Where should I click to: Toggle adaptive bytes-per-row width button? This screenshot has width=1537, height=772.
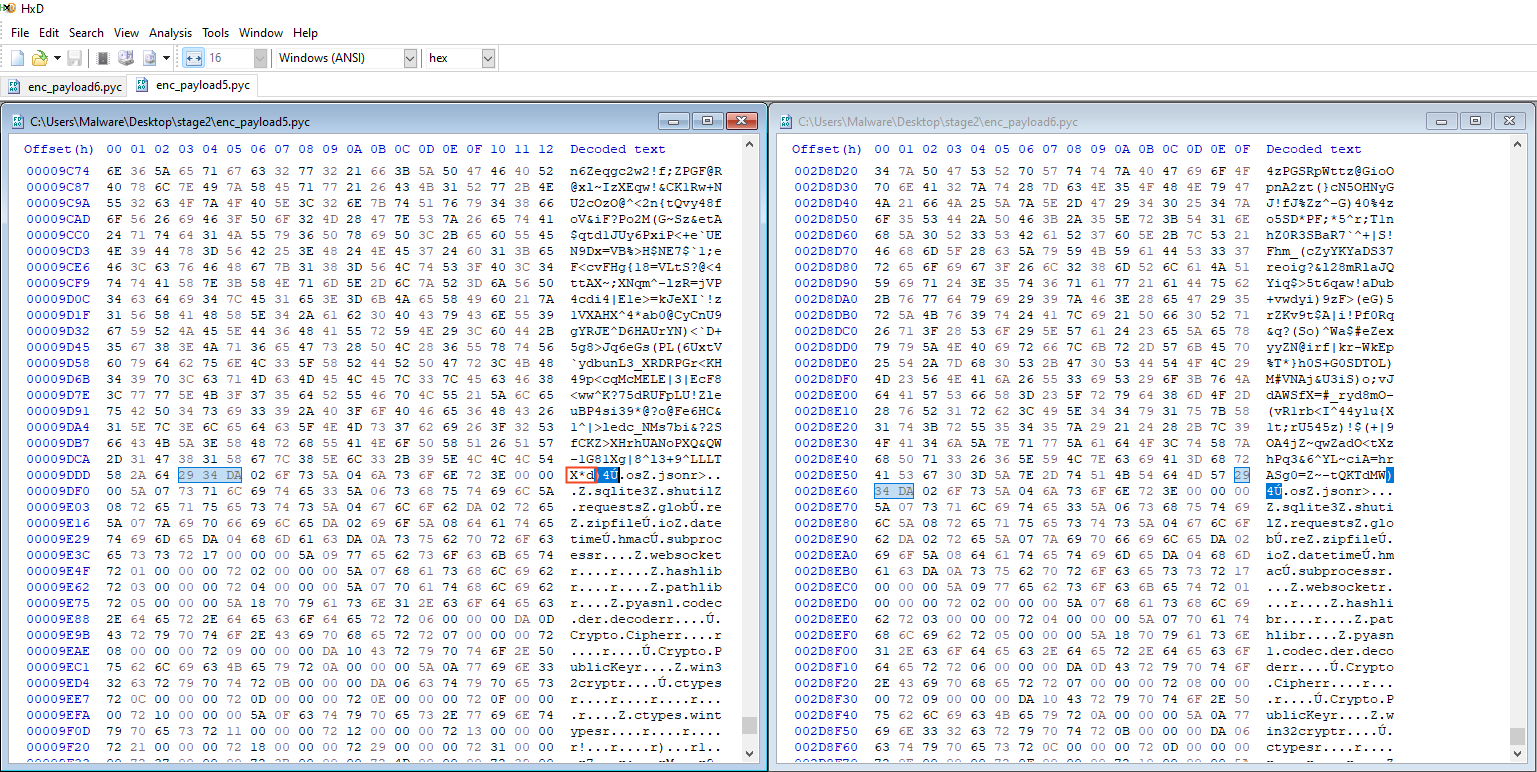(193, 58)
